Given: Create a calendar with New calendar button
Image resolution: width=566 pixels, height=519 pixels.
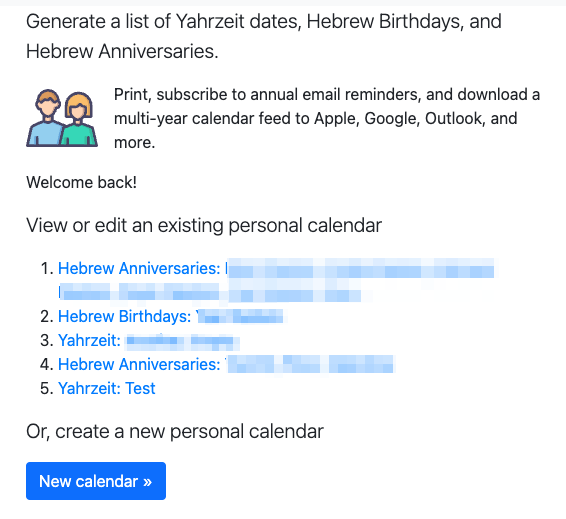Looking at the screenshot, I should [96, 481].
